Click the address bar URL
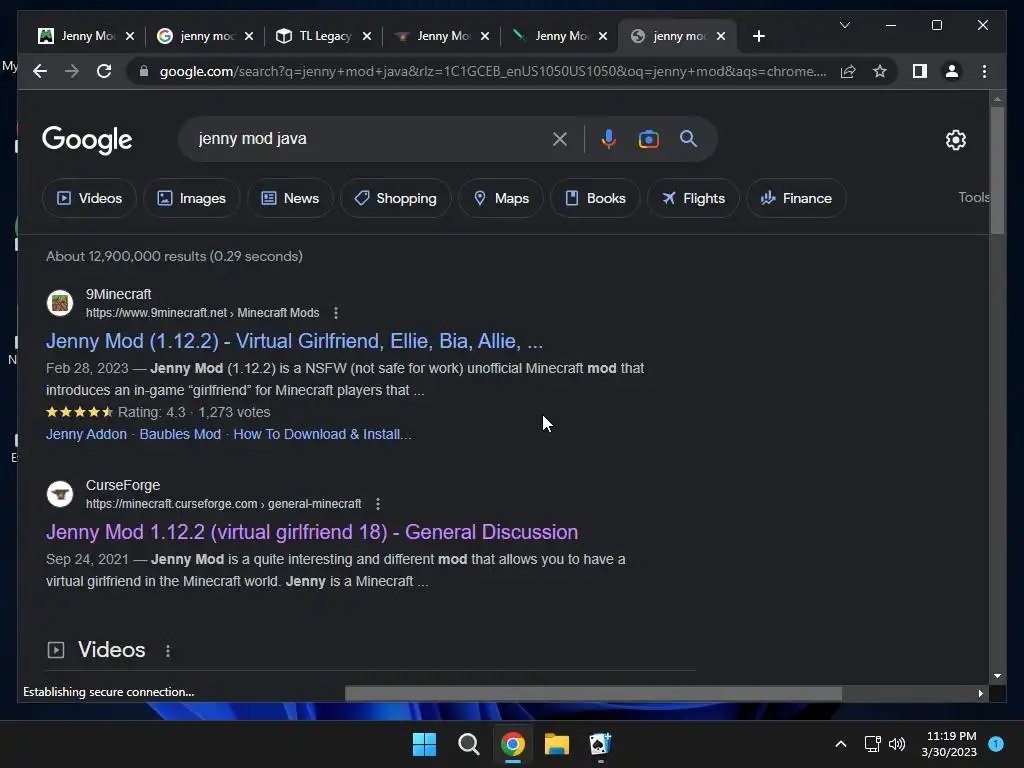The height and width of the screenshot is (768, 1024). [x=493, y=71]
